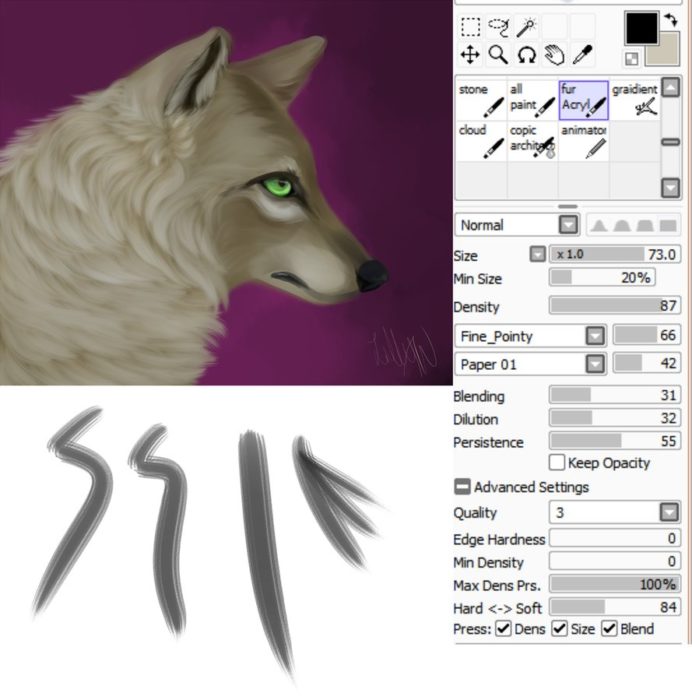Open the Paper 01 texture dropdown

click(595, 364)
